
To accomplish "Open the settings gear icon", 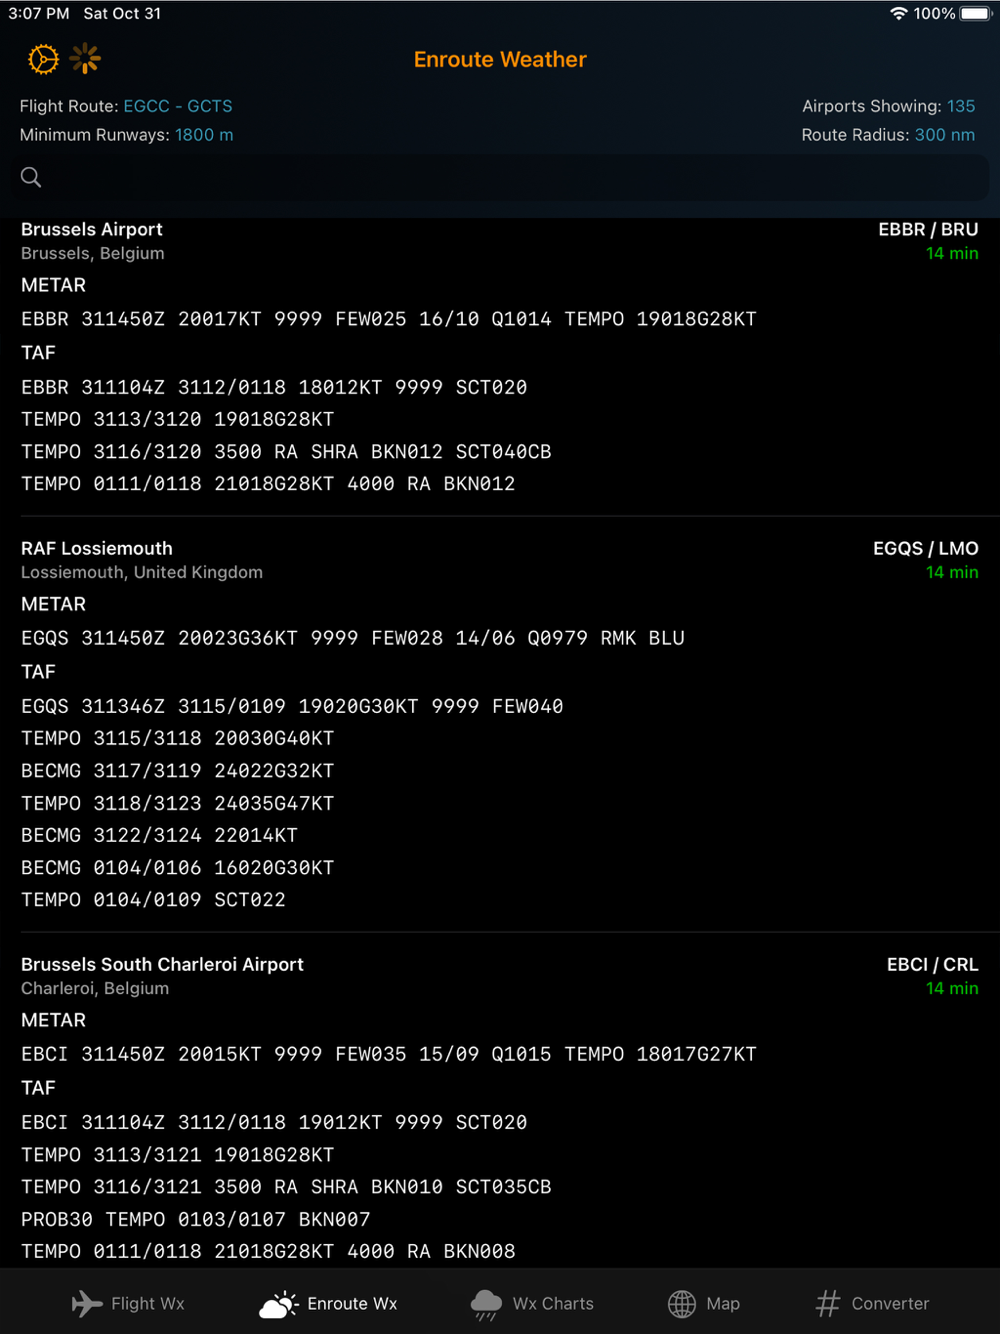I will (x=43, y=60).
